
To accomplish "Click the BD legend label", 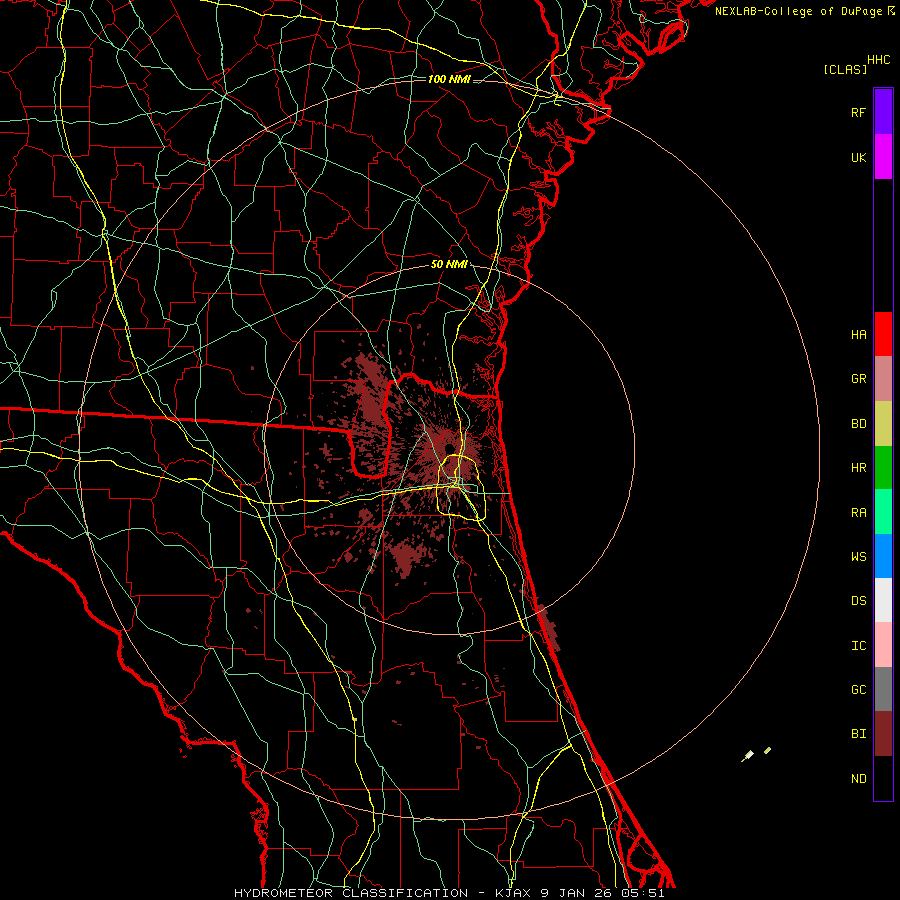I will tap(858, 424).
